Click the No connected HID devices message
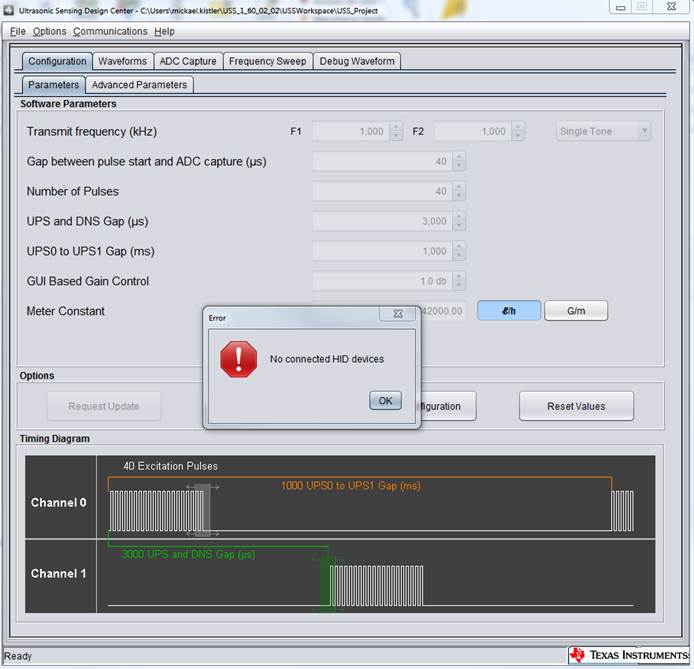 [327, 359]
